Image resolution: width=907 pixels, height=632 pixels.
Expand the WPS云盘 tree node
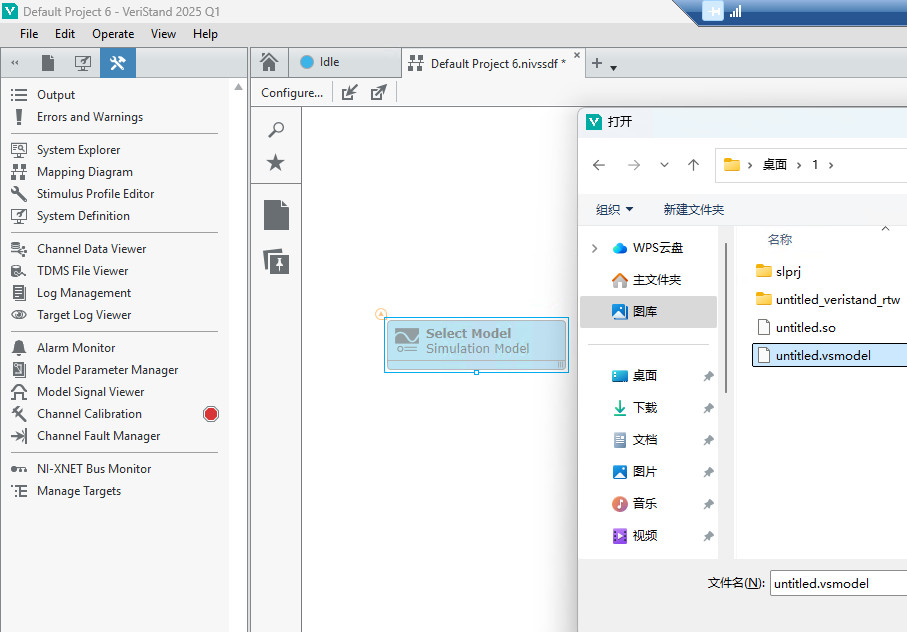[x=594, y=248]
